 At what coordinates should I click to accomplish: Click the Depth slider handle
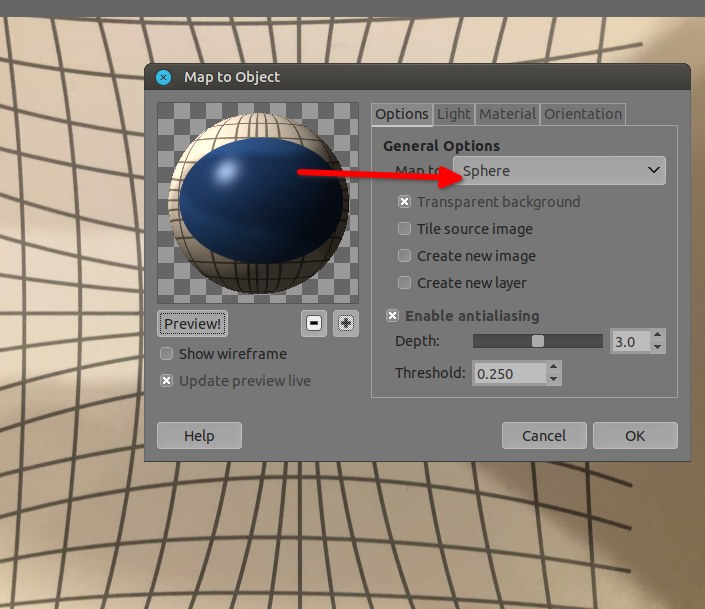click(x=538, y=341)
